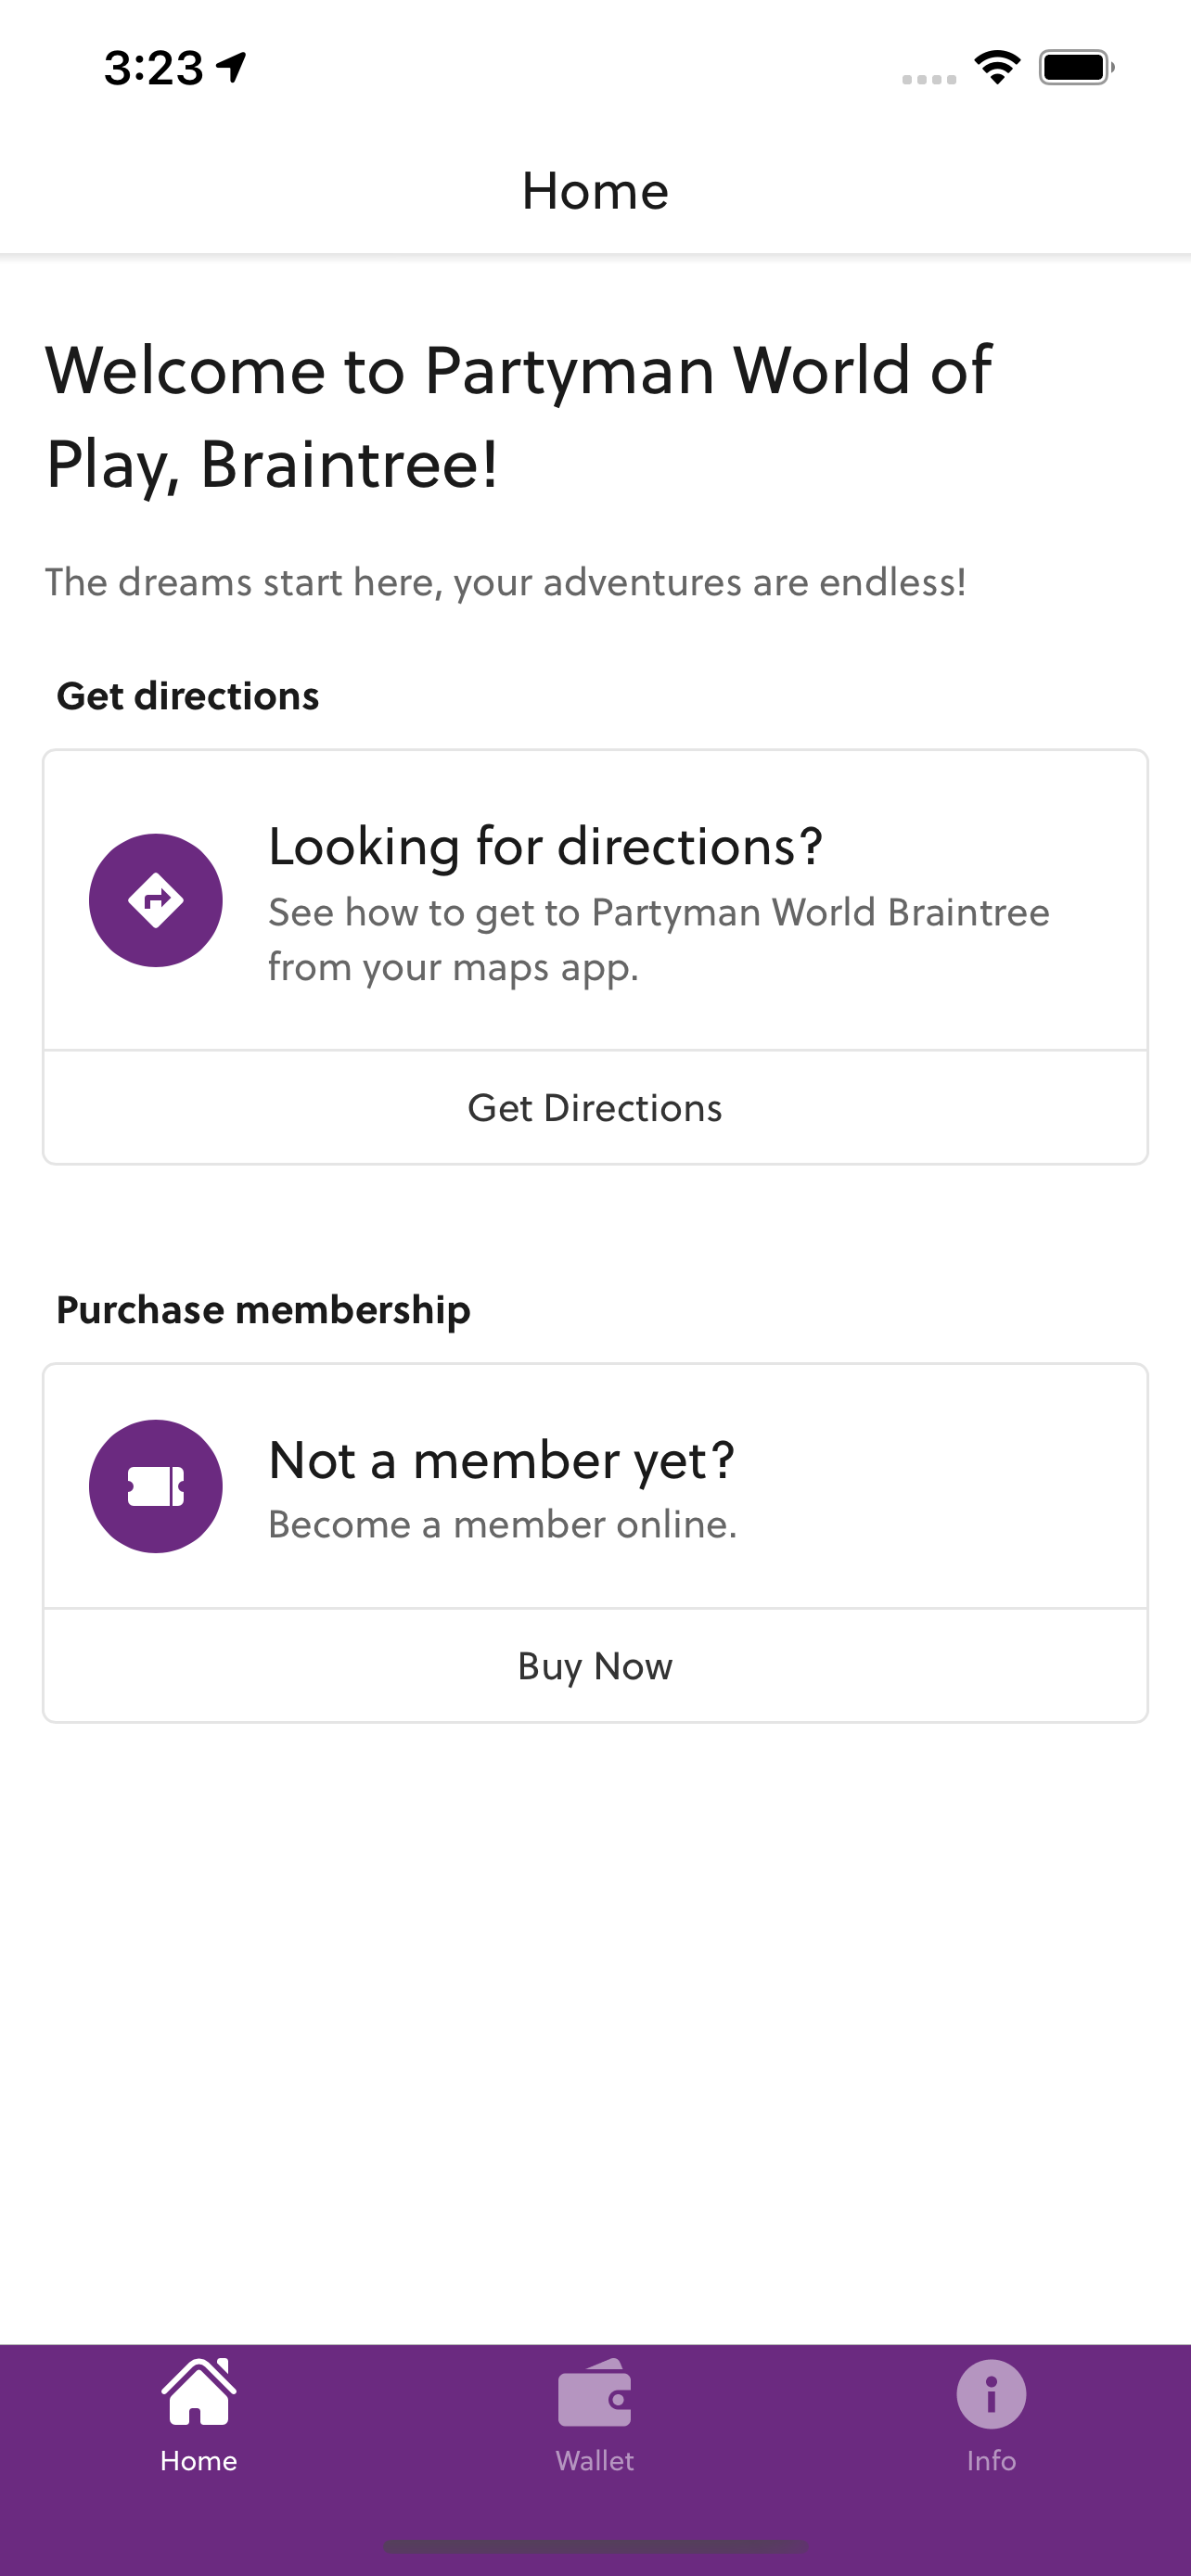Tap the 3:23 clock in status bar
Screen dimensions: 1191x2576
point(154,68)
